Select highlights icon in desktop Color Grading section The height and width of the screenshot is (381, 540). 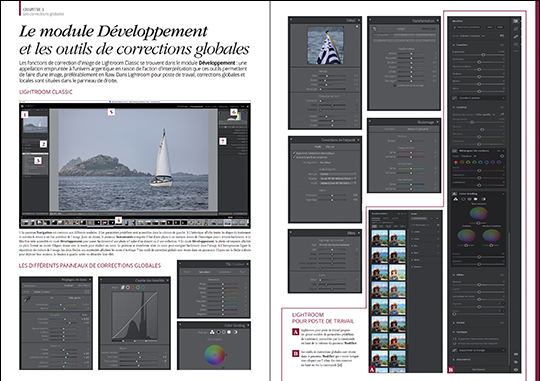point(476,199)
